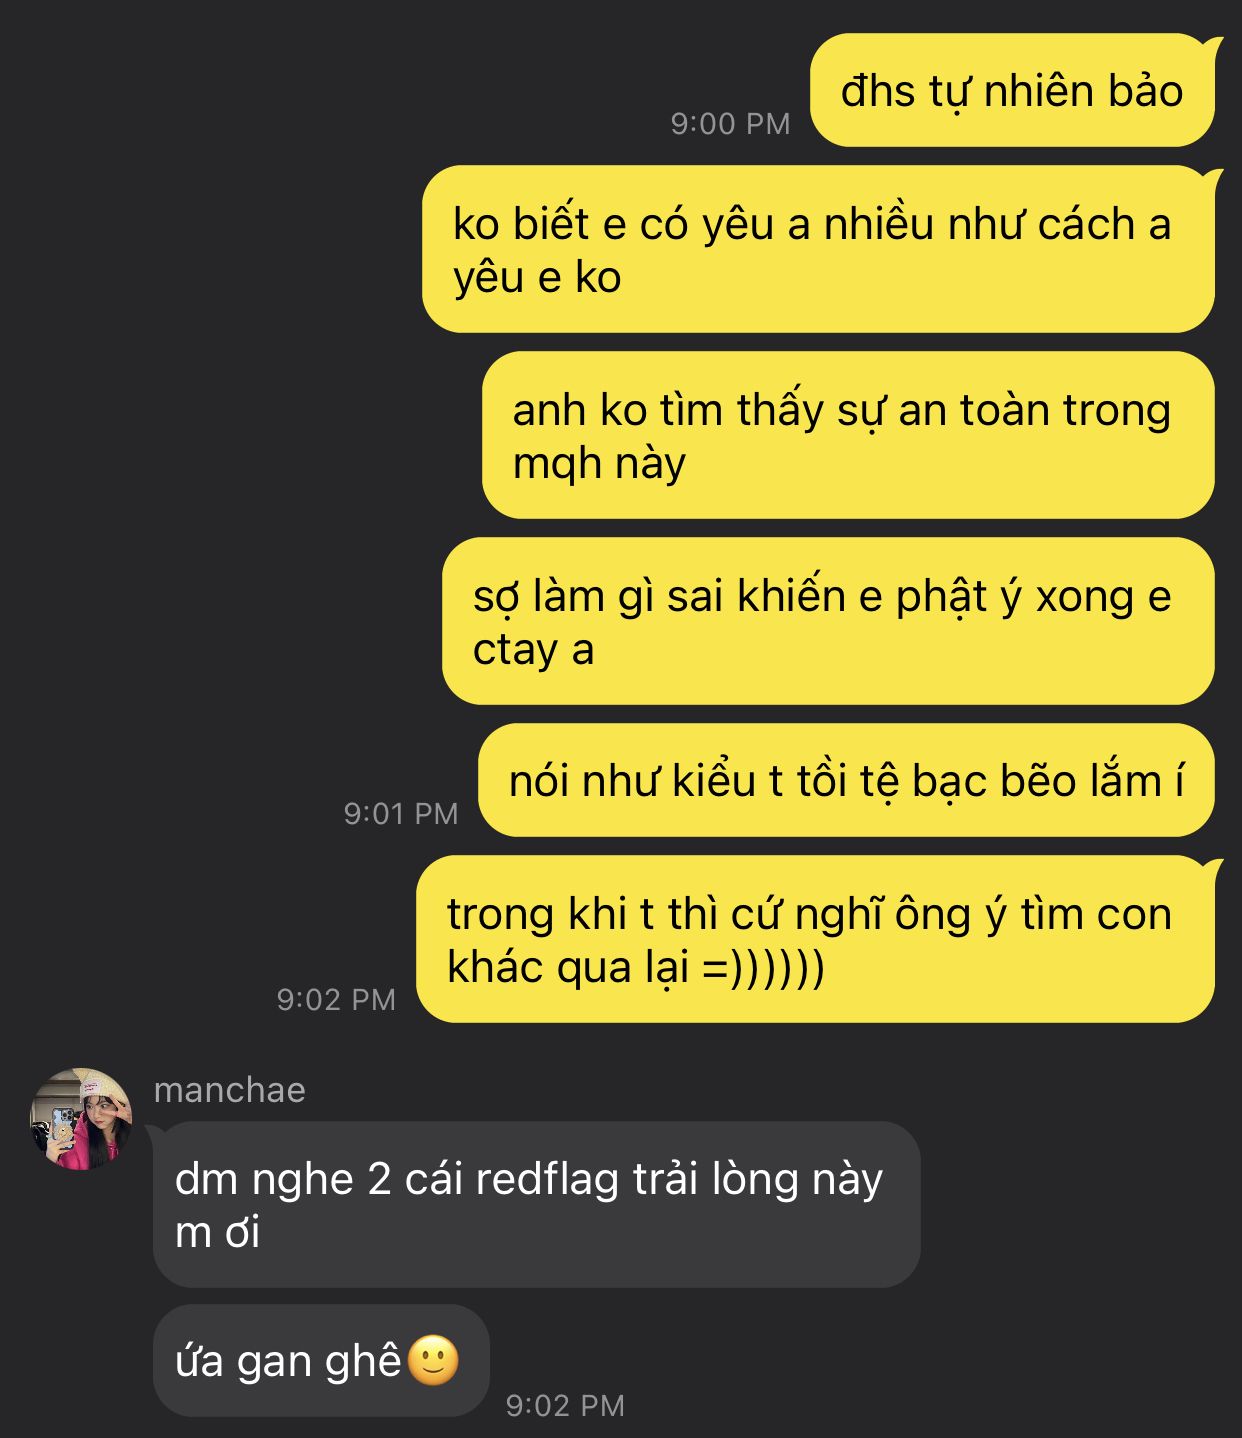Tap the manchae sender name
The height and width of the screenshot is (1438, 1242).
click(230, 1090)
